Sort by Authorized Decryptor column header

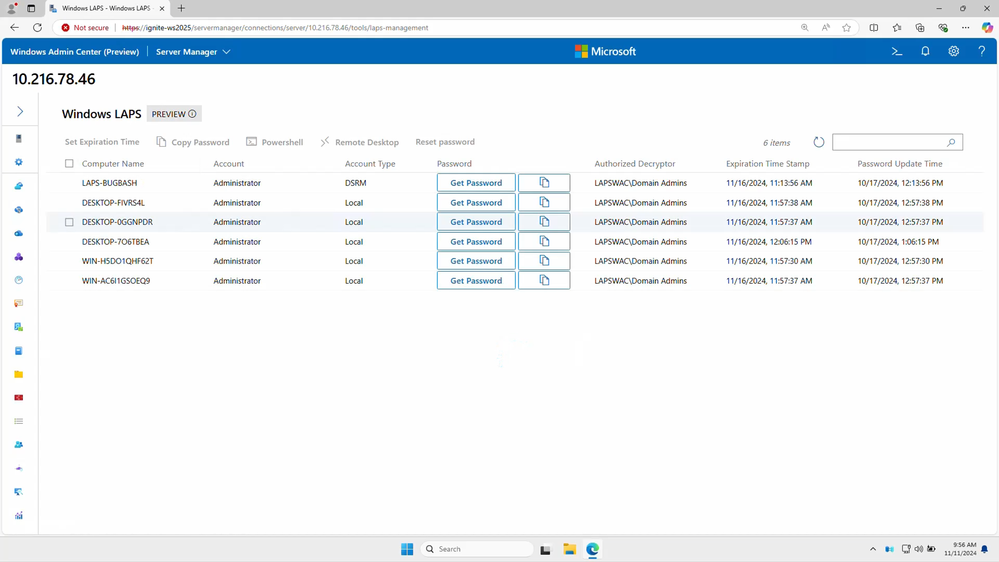(x=635, y=164)
